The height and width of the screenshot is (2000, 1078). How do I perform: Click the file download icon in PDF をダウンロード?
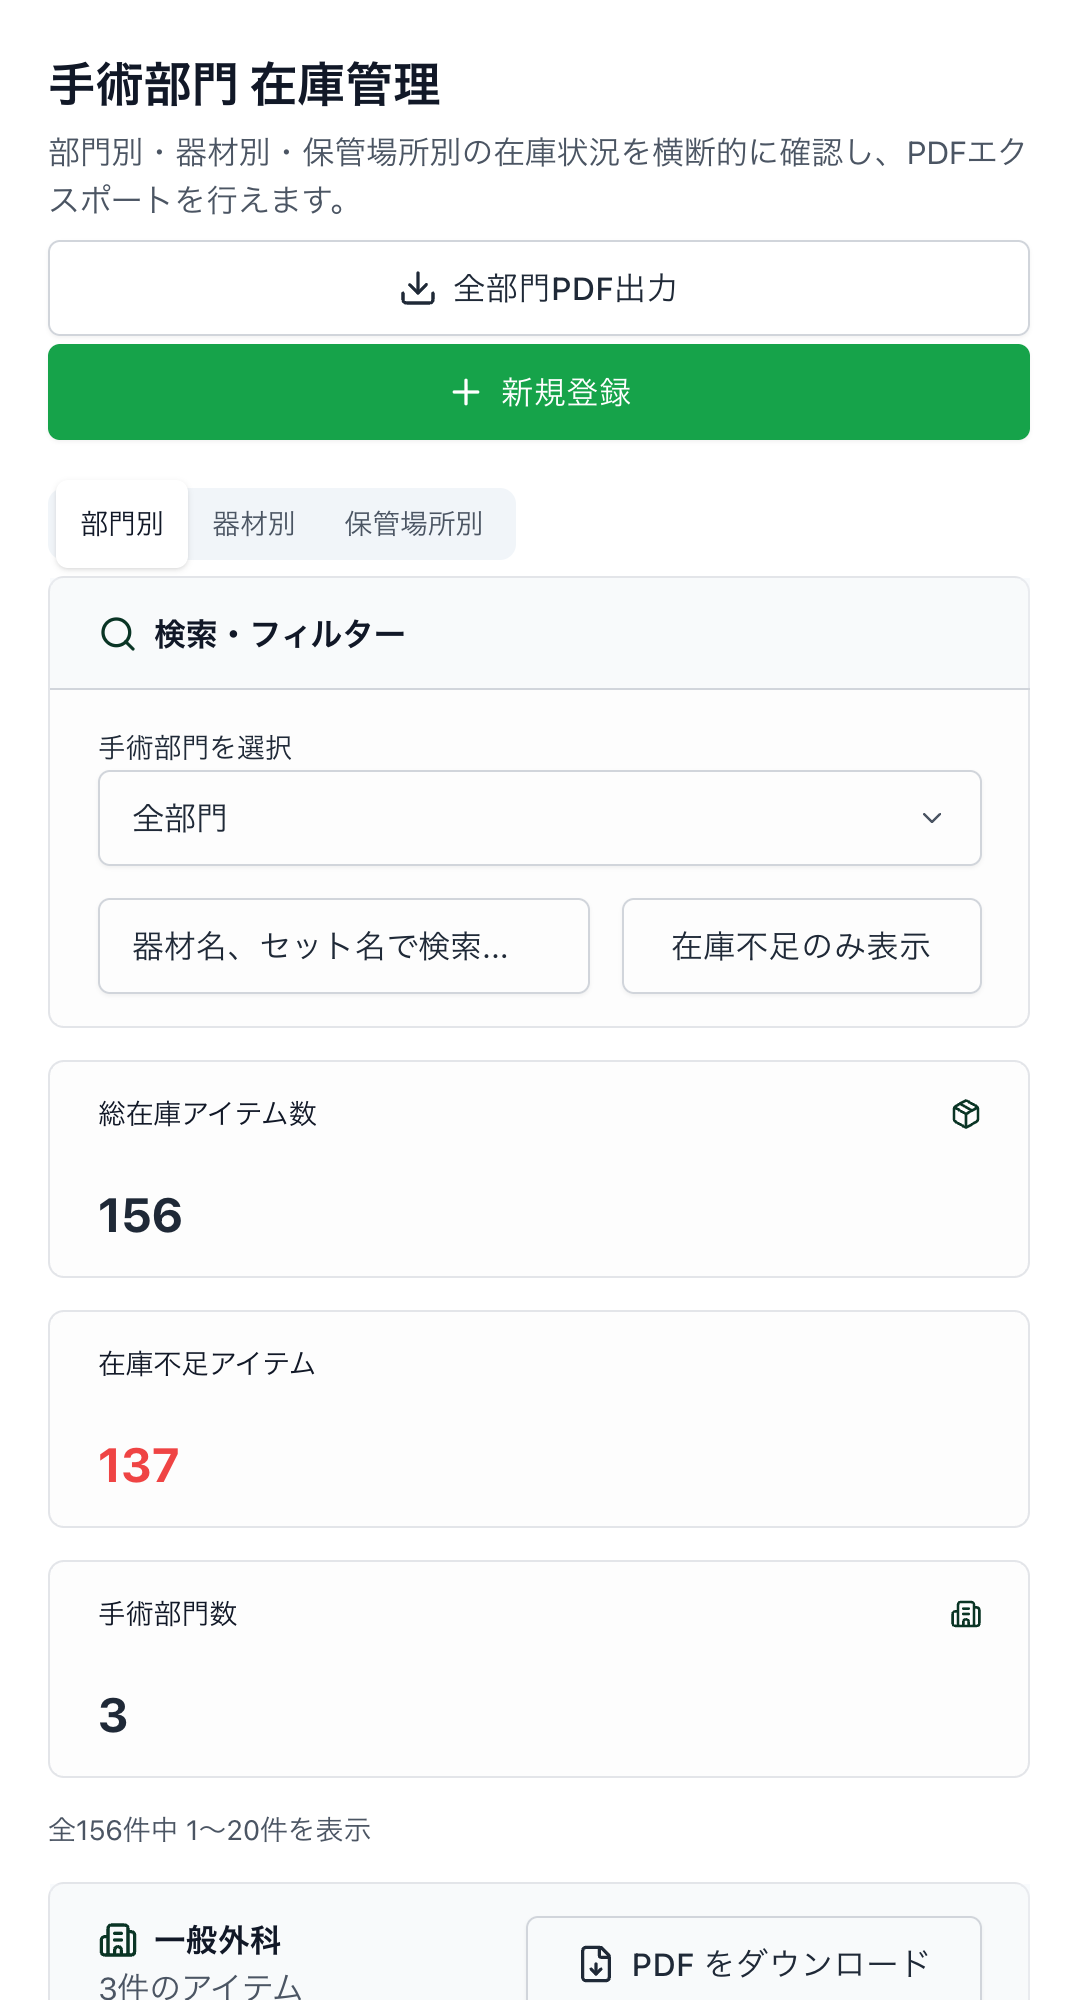tap(597, 1962)
